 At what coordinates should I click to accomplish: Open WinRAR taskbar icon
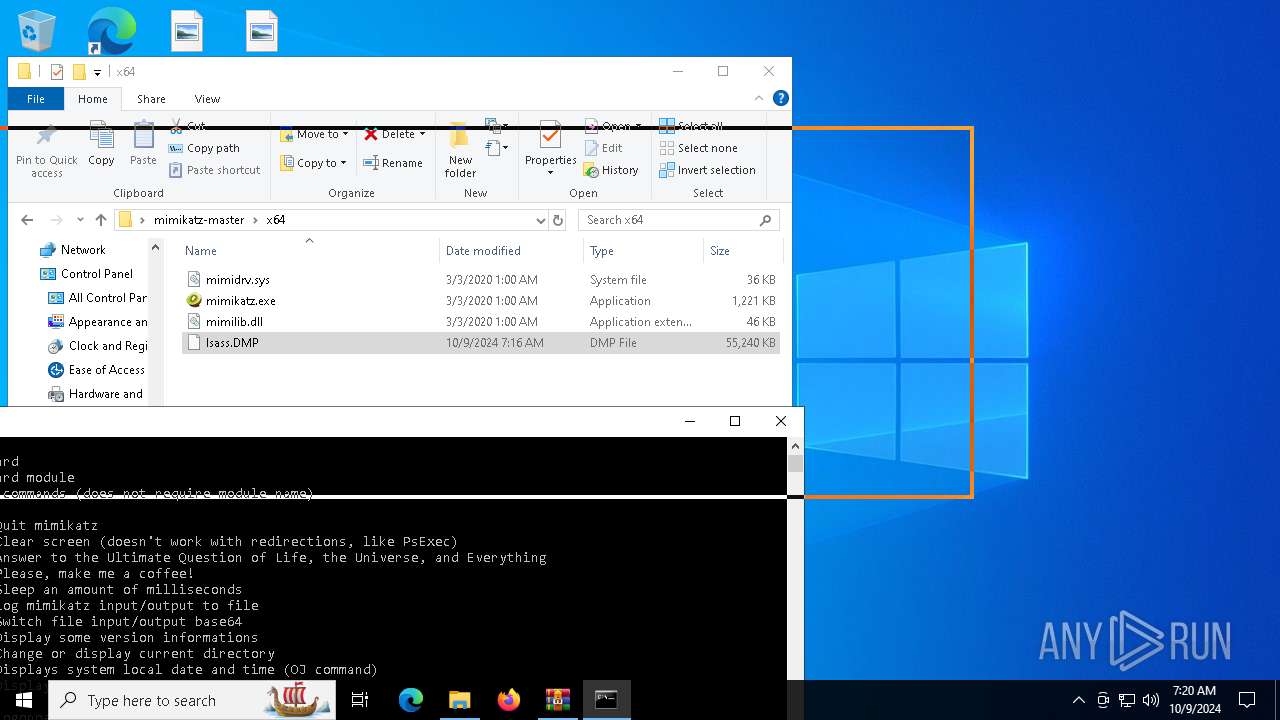558,700
